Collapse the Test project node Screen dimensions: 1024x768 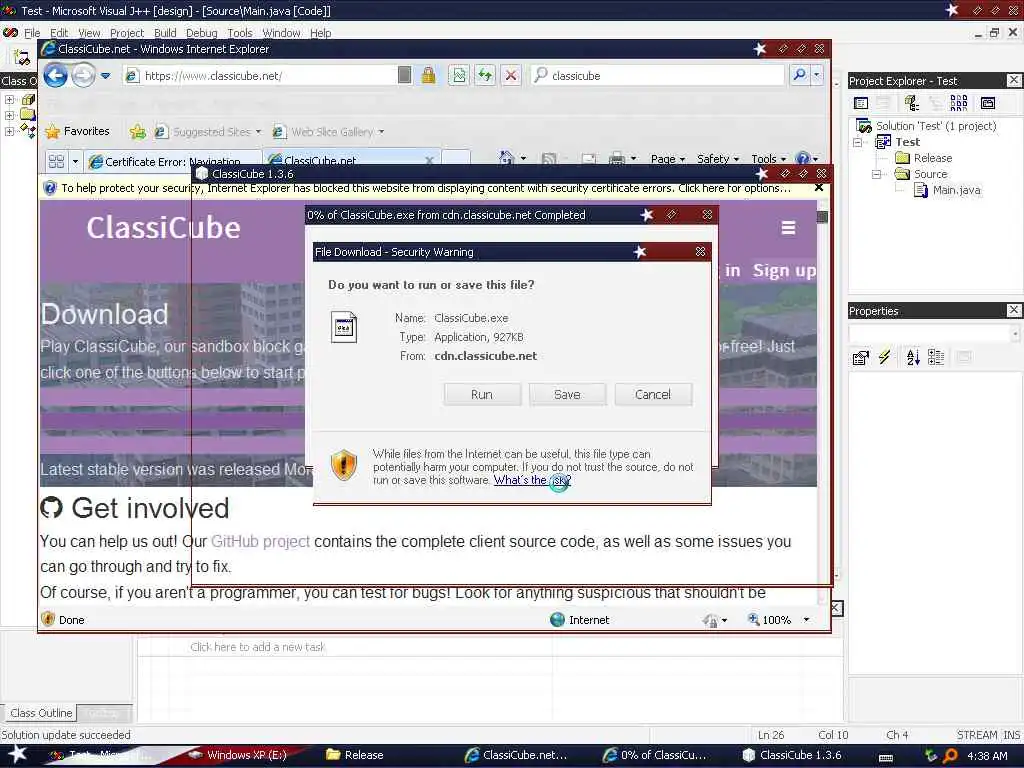pos(858,142)
